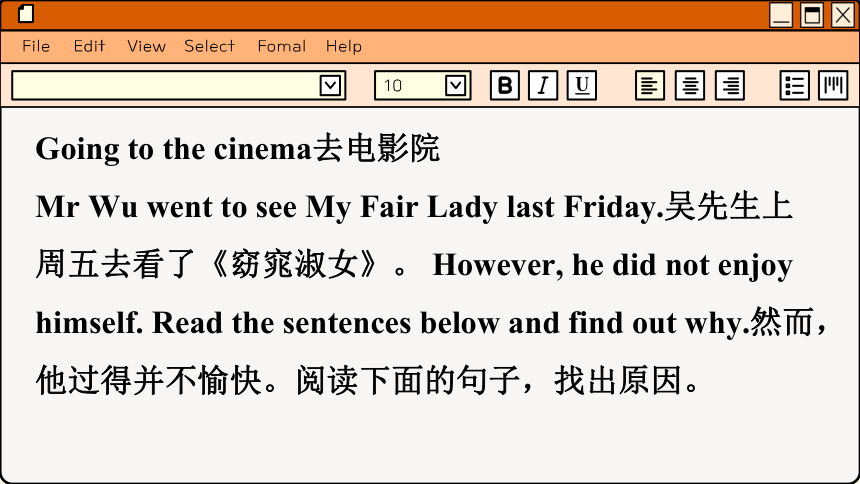Image resolution: width=860 pixels, height=484 pixels.
Task: Toggle Underline formatting
Action: point(582,85)
